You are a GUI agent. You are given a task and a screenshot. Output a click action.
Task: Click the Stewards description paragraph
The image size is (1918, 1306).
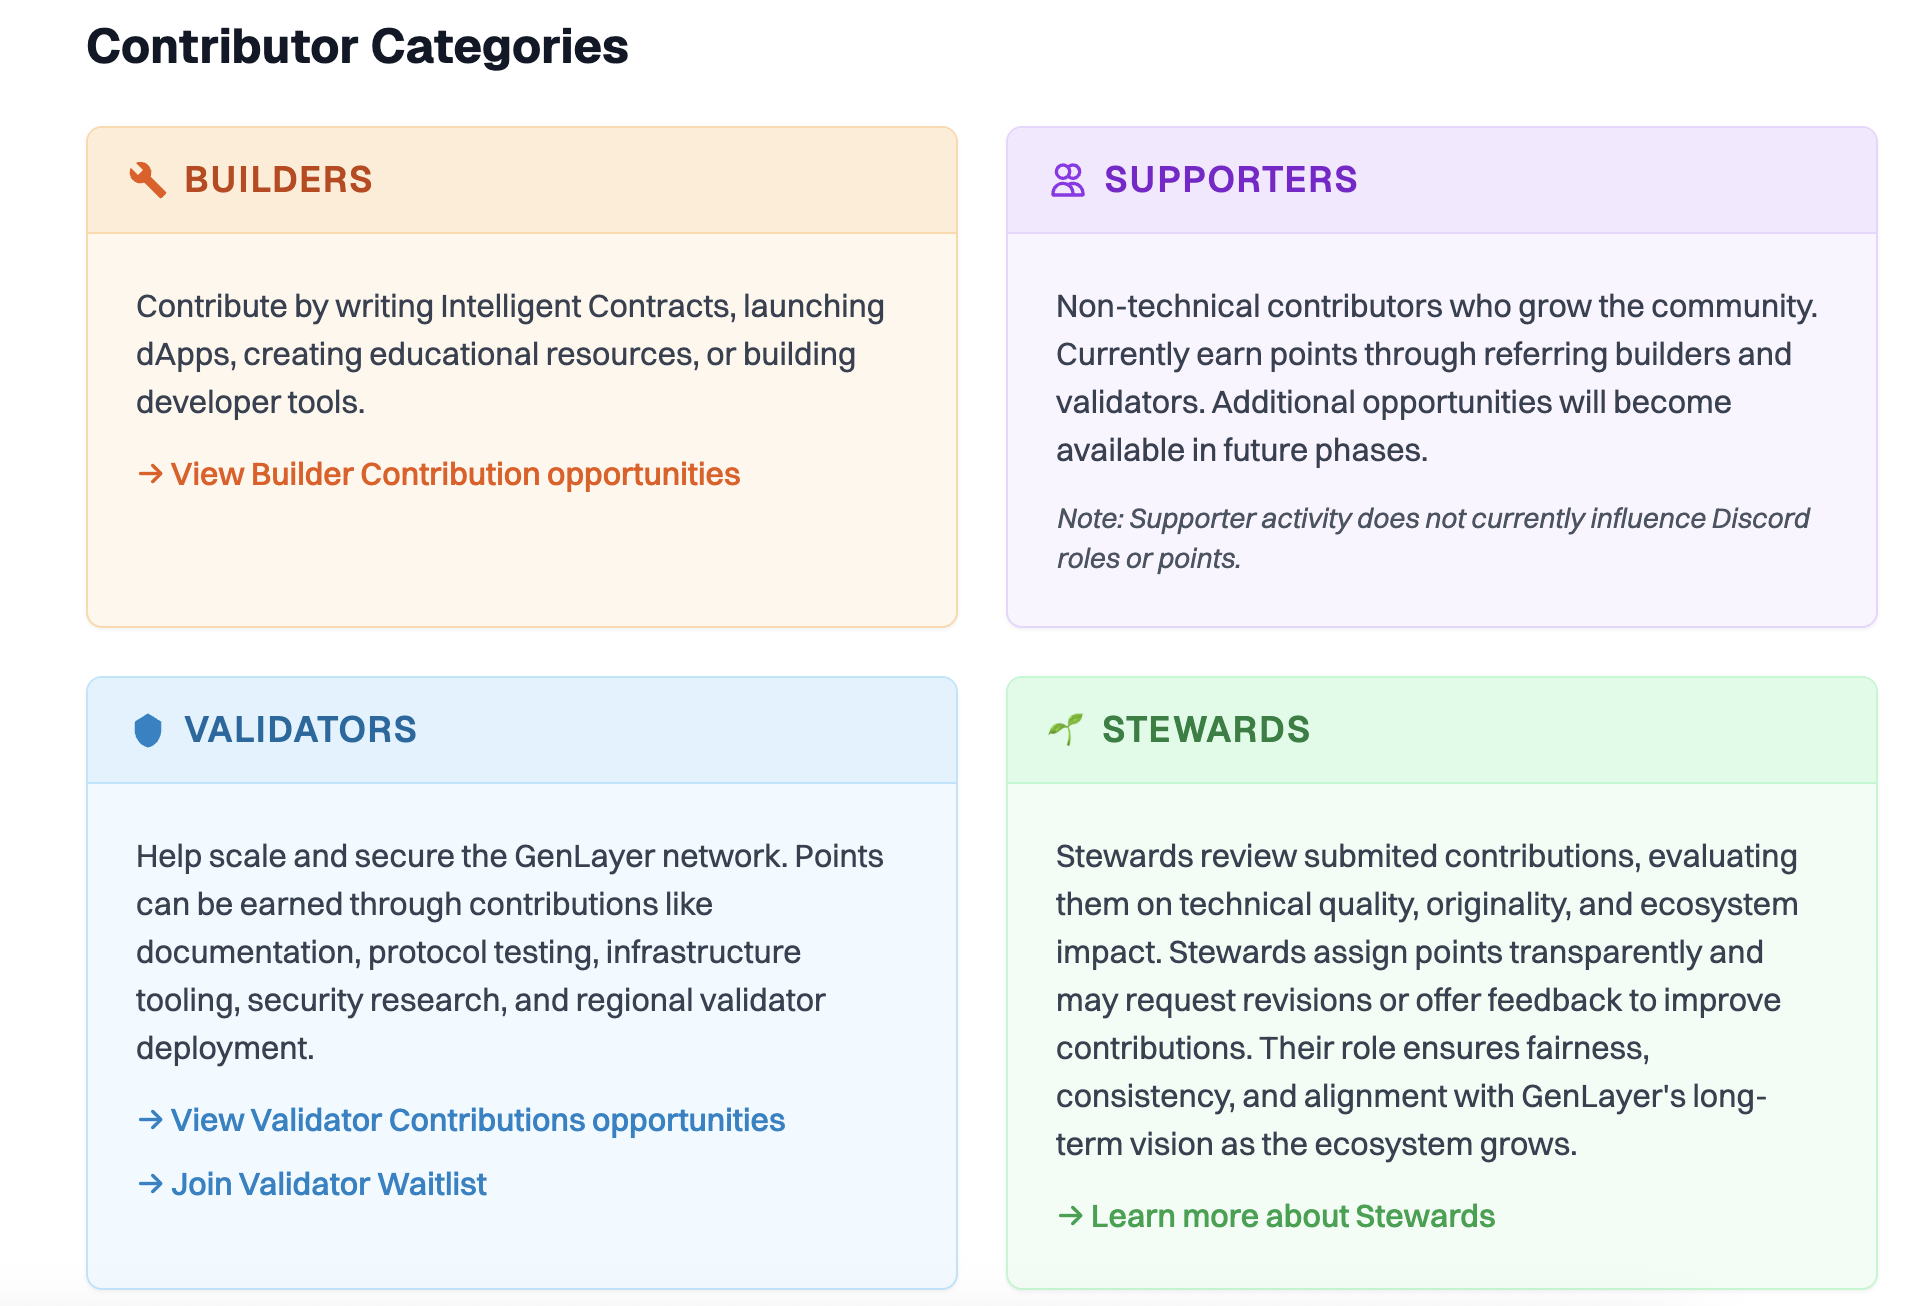tap(1426, 1000)
